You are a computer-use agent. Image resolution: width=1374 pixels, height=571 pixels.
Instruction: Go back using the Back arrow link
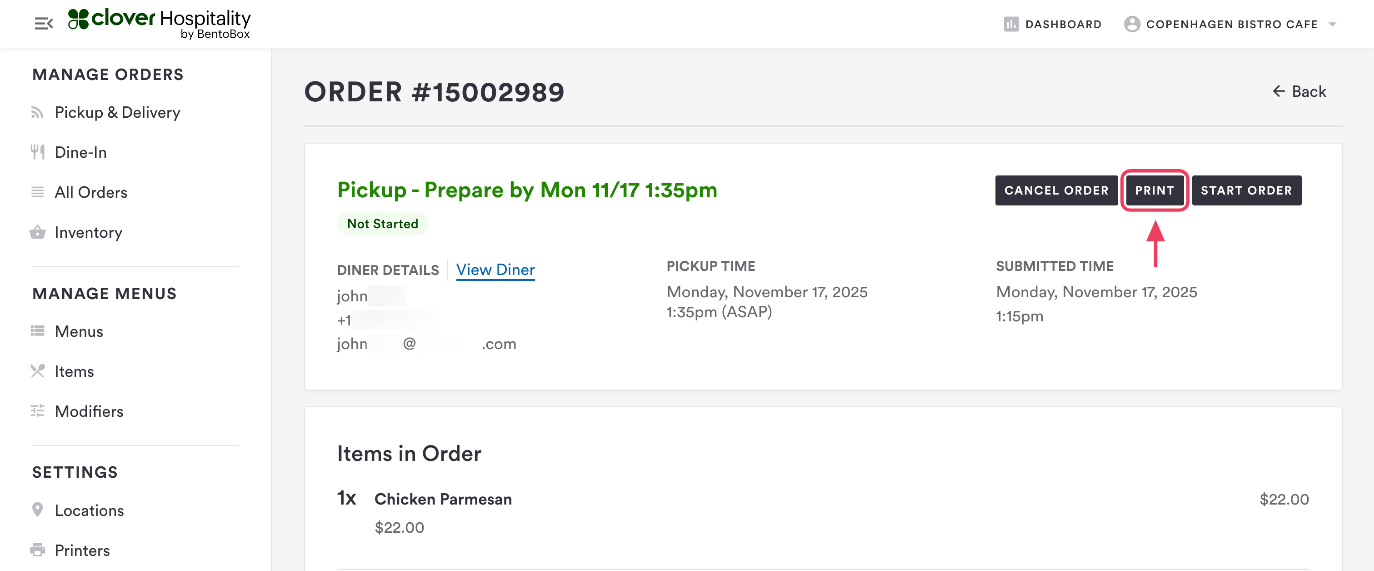click(x=1299, y=91)
